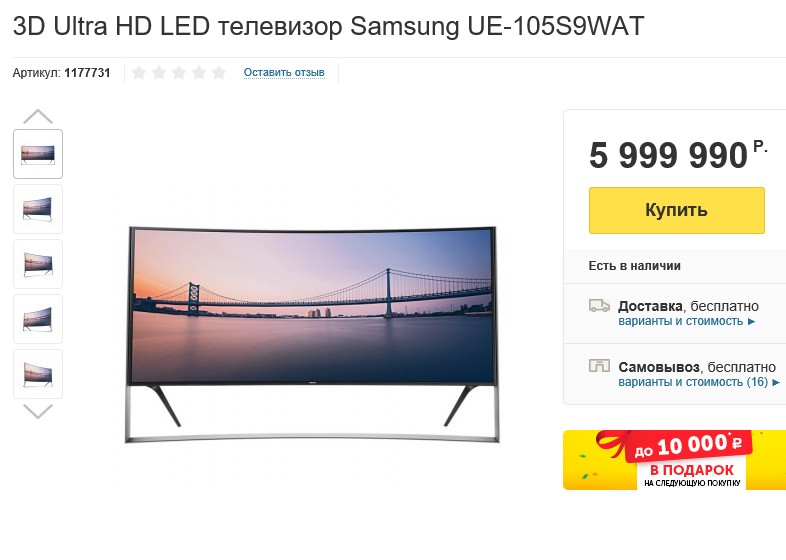Click the yellow Купить button
786x560 pixels.
click(677, 210)
